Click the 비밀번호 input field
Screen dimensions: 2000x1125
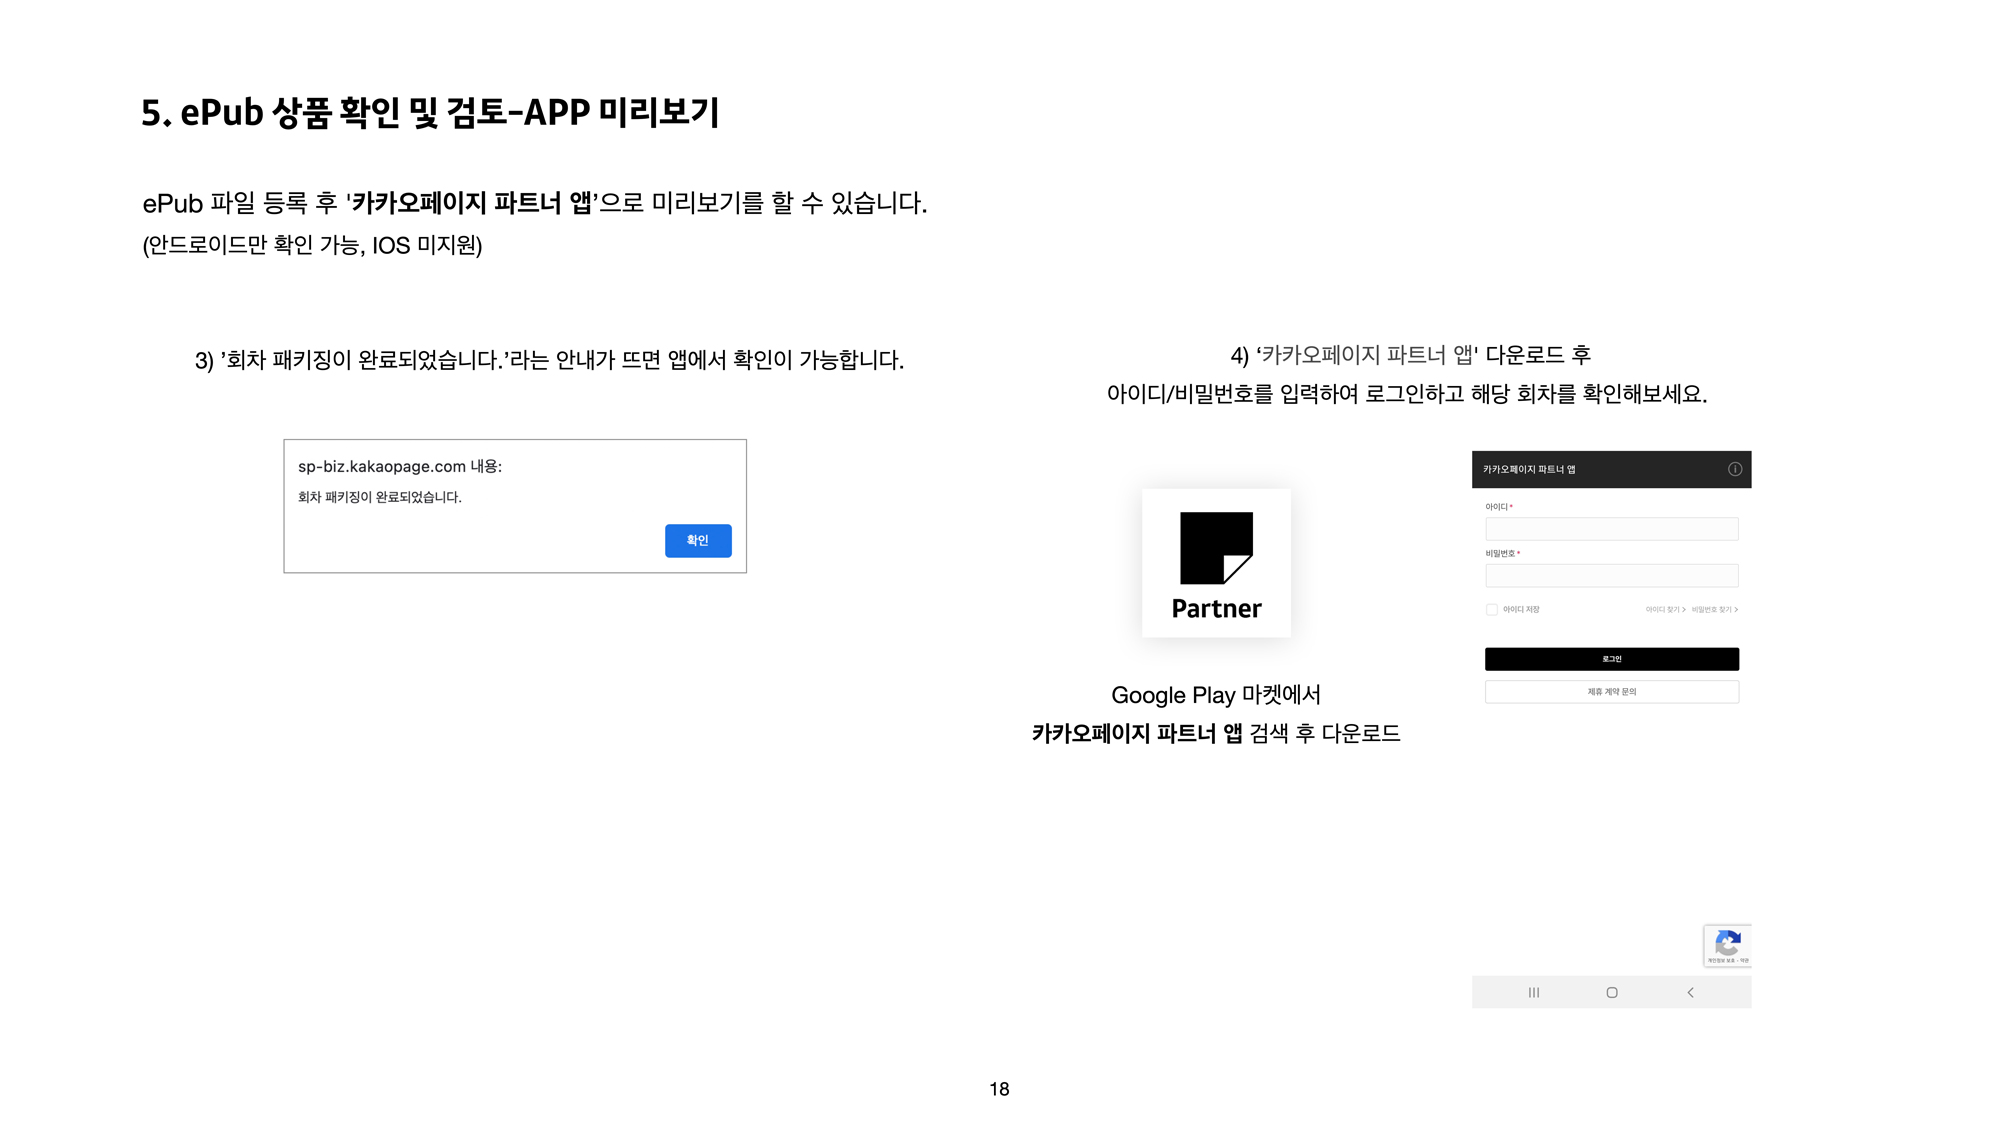[1611, 575]
